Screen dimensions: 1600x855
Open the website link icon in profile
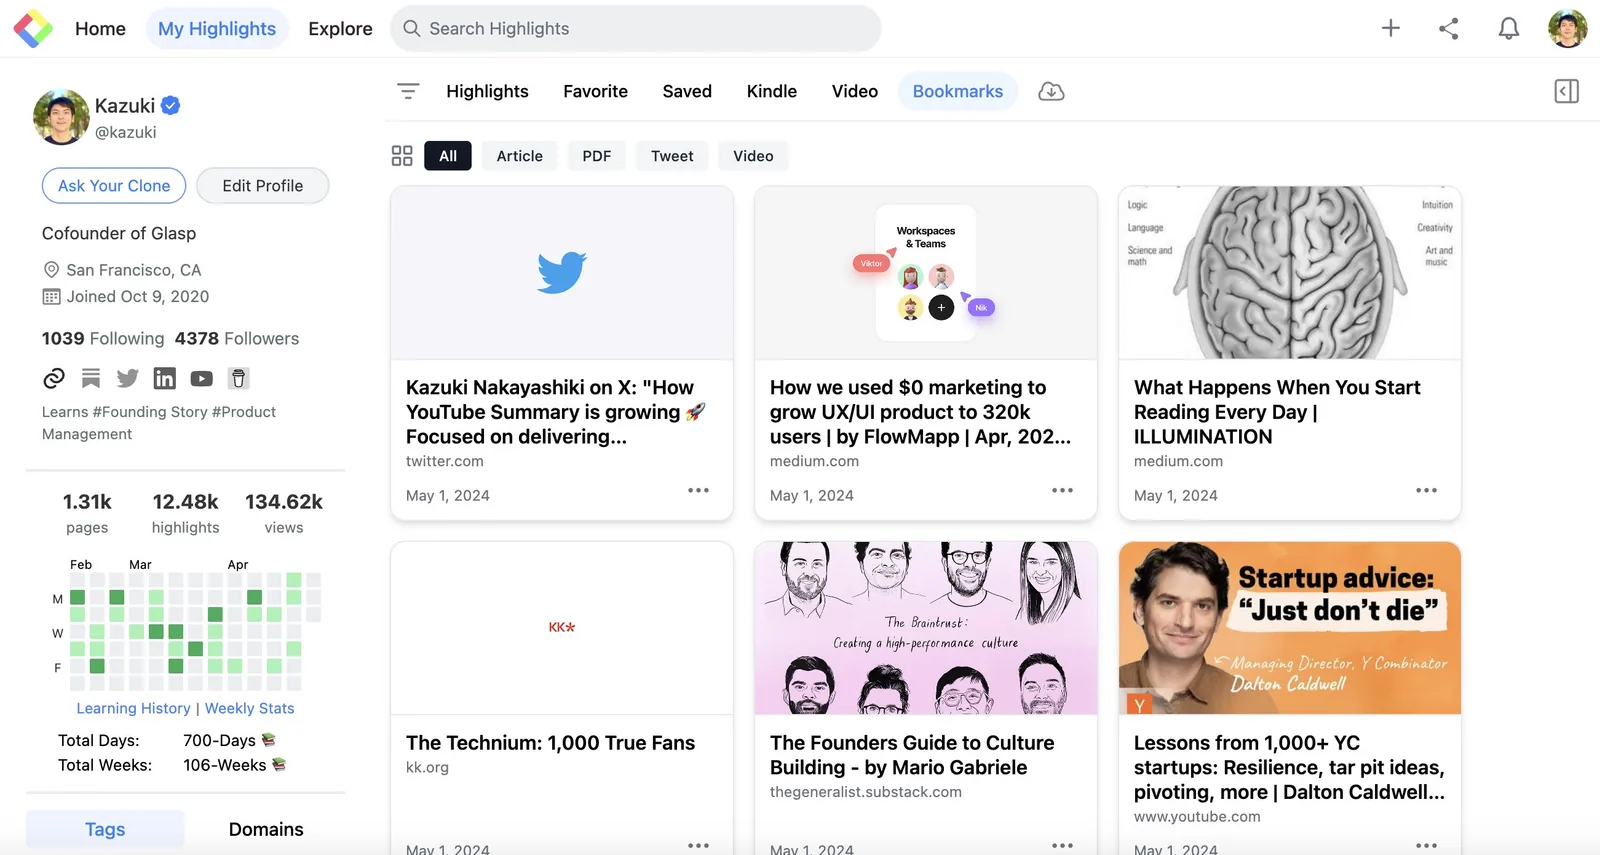(x=54, y=378)
